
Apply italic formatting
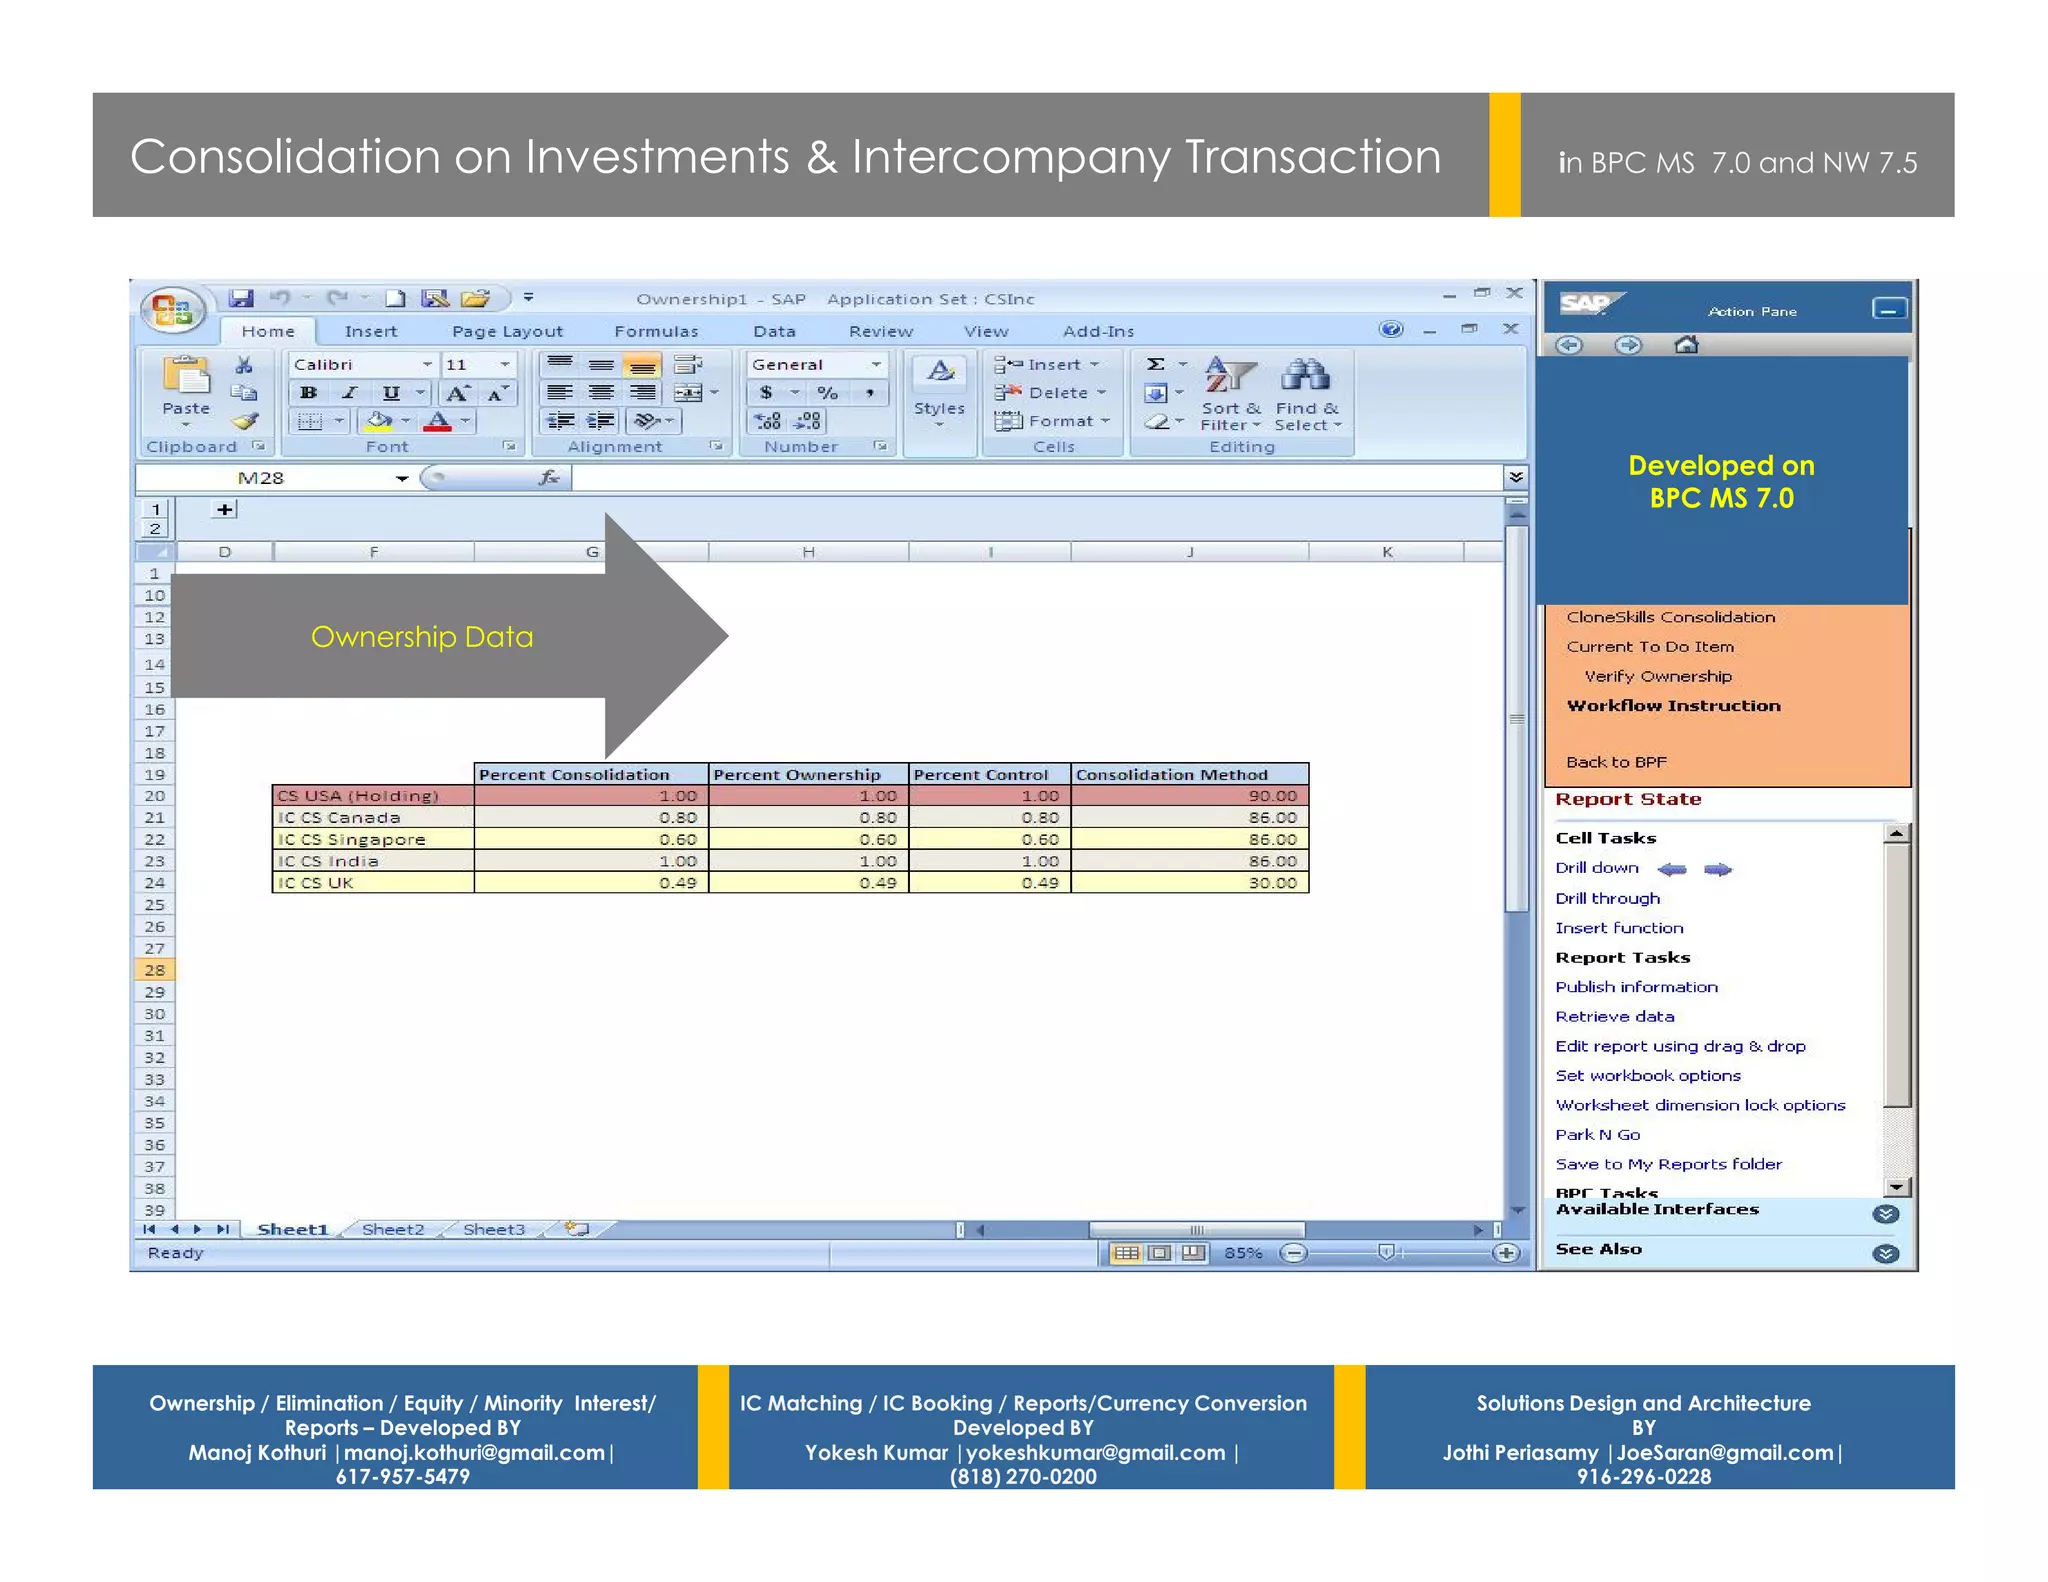point(349,393)
